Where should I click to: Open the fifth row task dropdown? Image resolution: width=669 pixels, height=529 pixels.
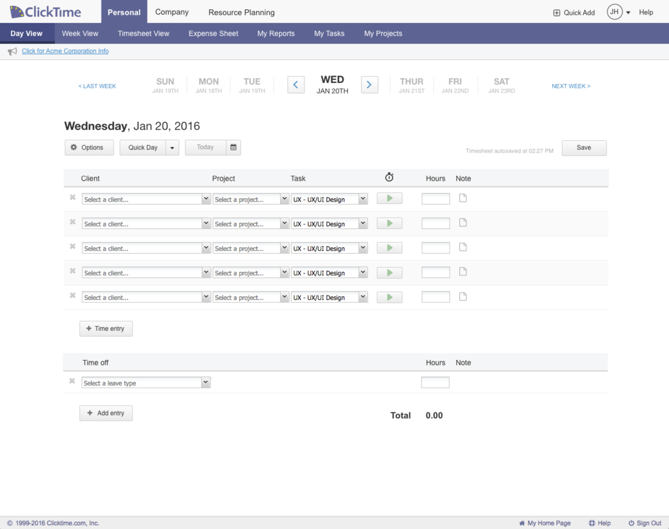coord(329,297)
